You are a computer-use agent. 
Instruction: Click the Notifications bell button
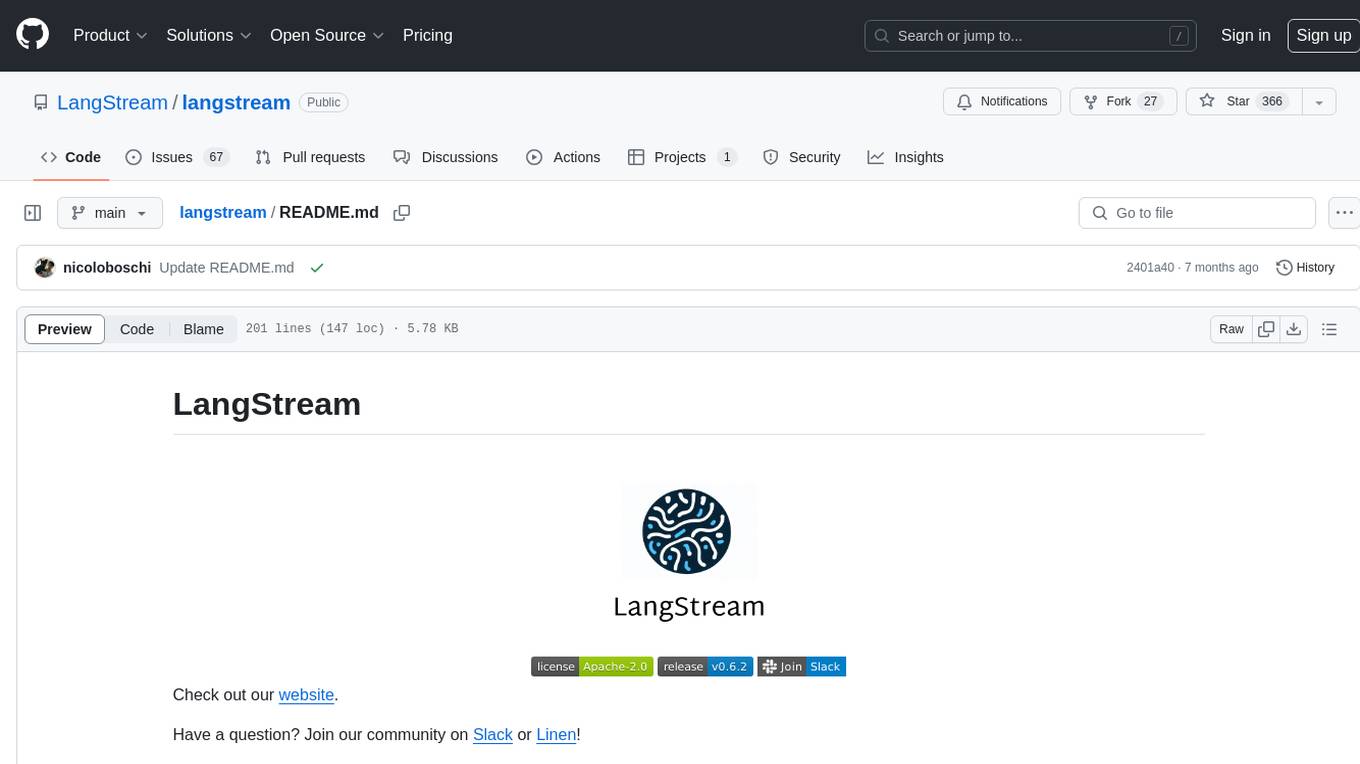pos(1002,102)
